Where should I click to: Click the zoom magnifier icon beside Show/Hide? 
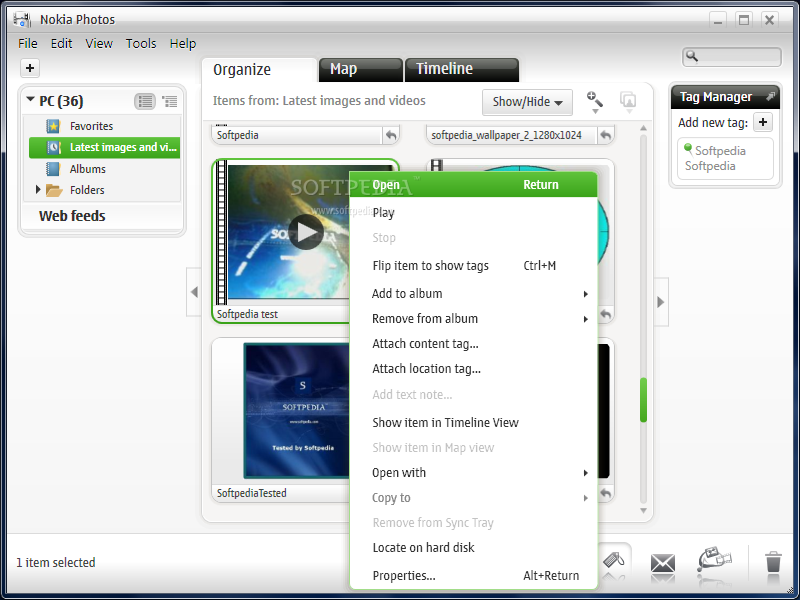click(594, 98)
